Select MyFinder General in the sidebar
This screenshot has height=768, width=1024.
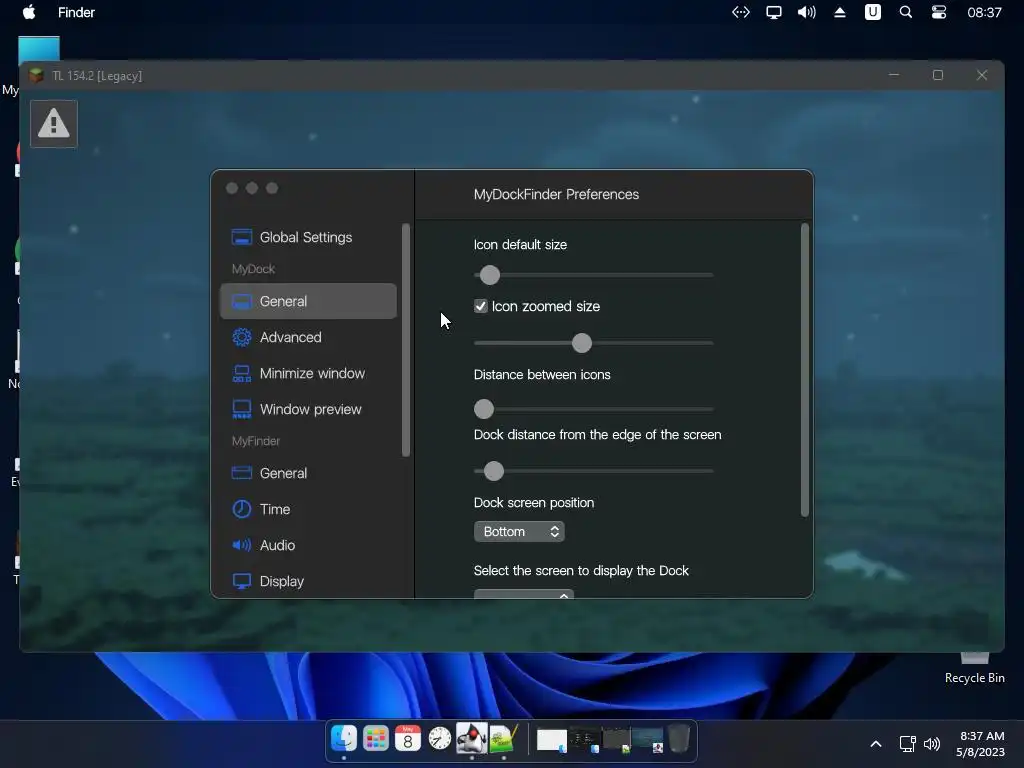tap(308, 473)
